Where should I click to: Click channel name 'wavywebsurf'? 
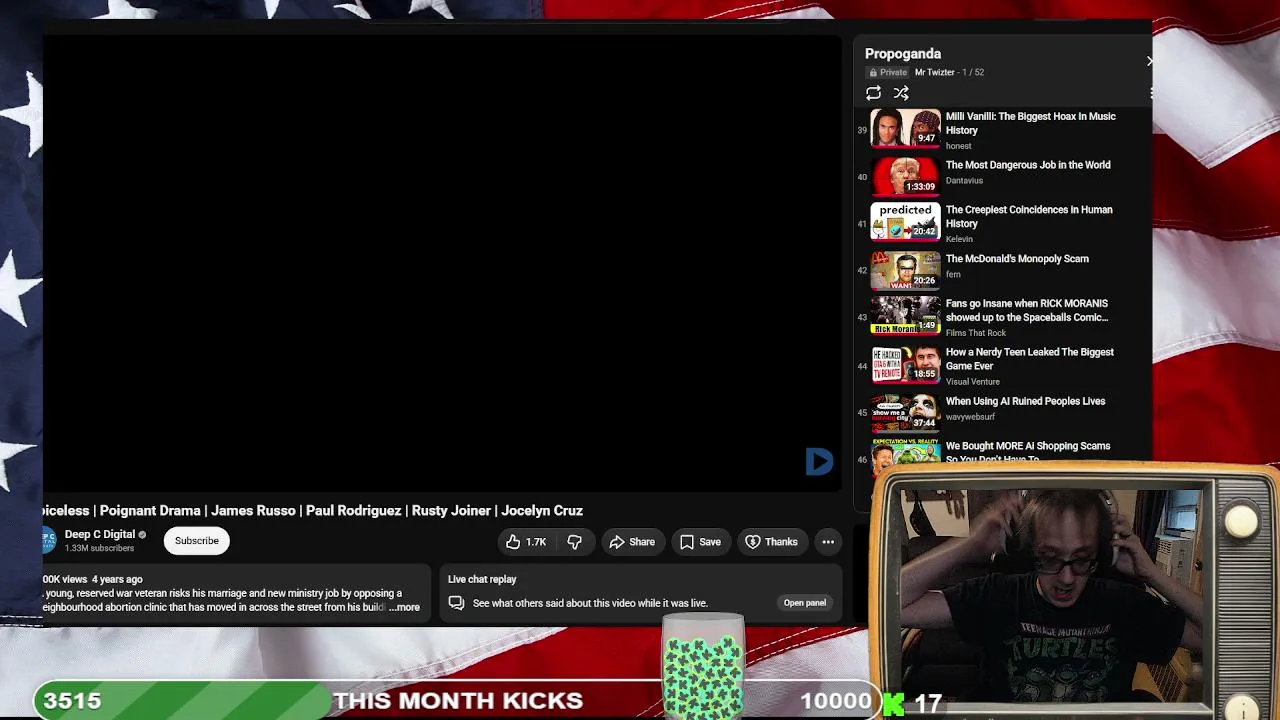(970, 417)
